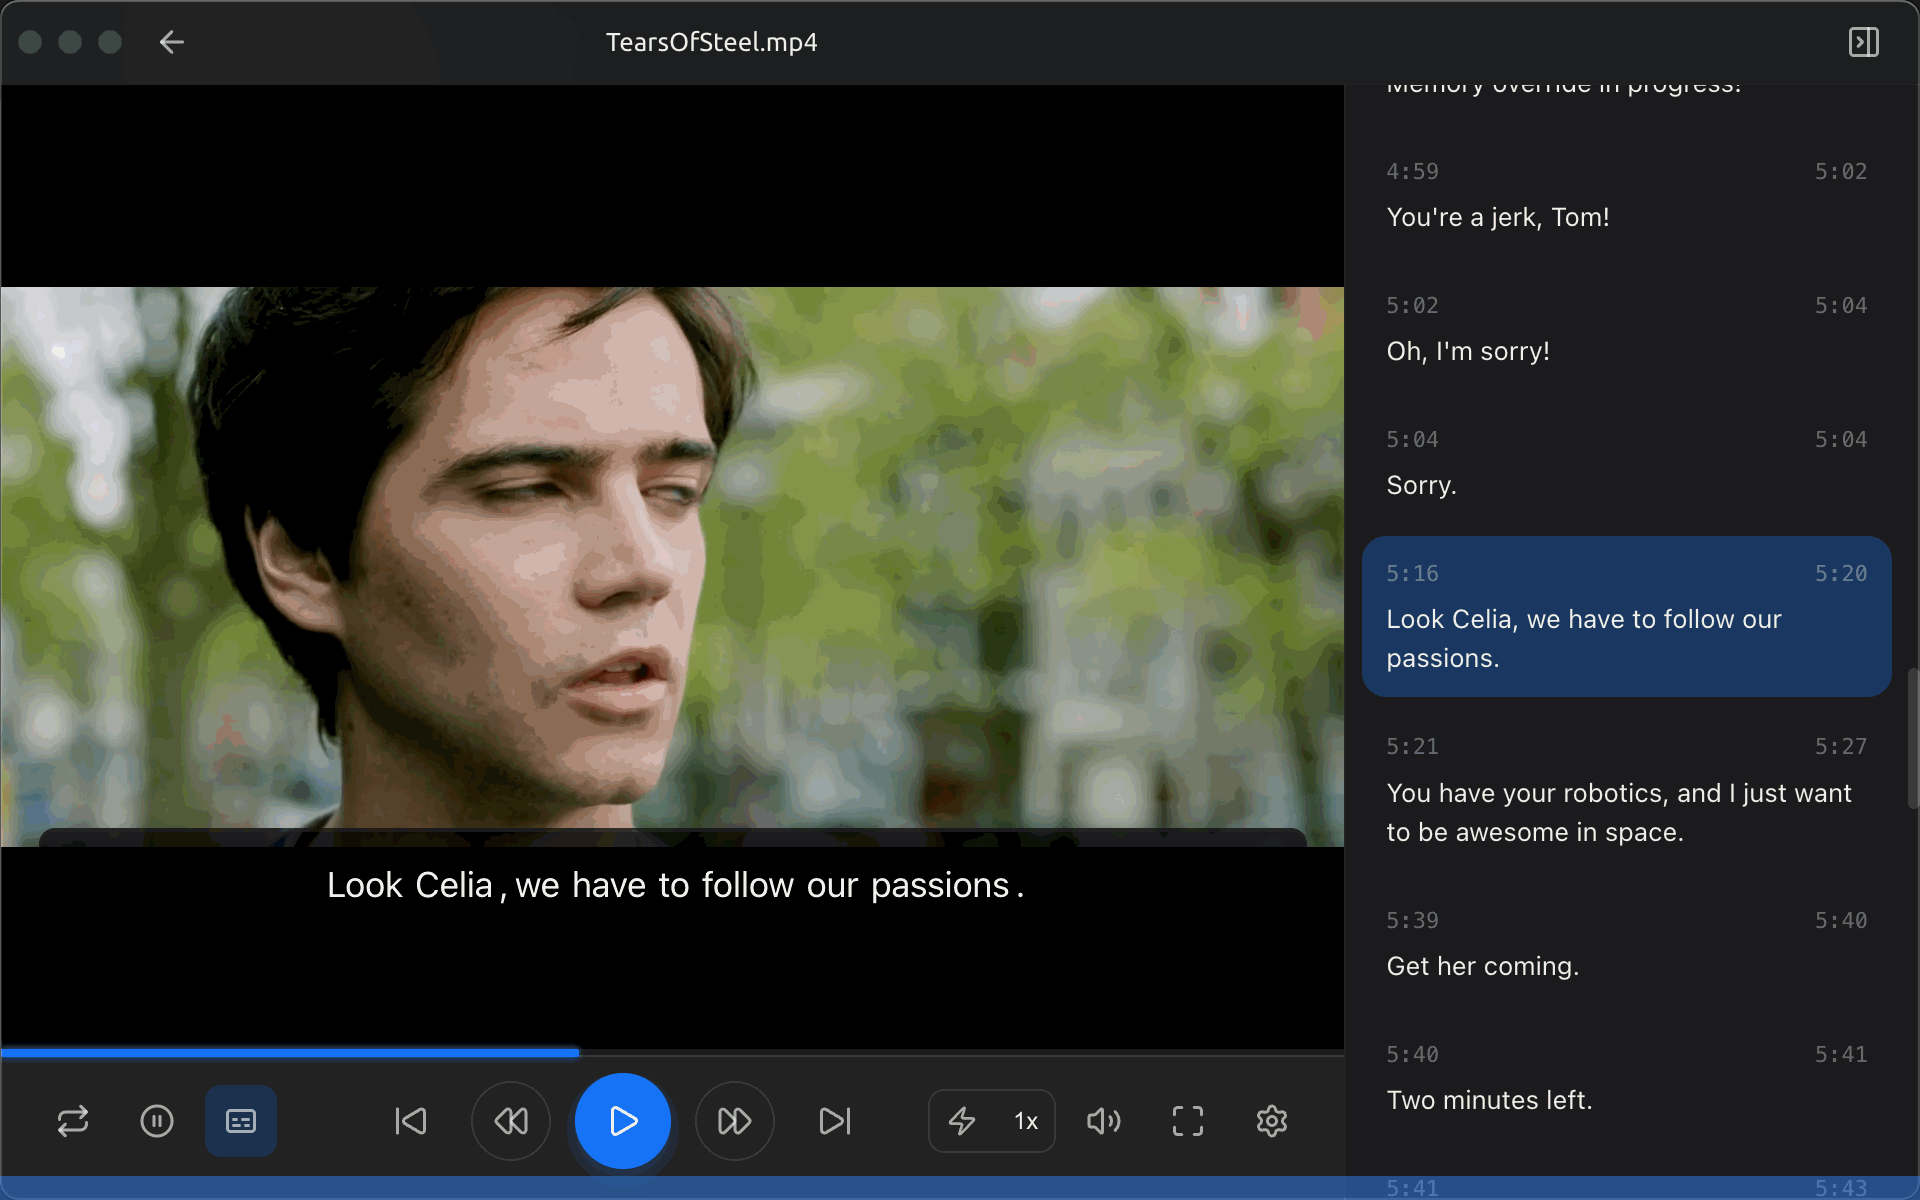
Task: Jump to subtitle "Oh, I'm sorry!"
Action: (x=1467, y=351)
